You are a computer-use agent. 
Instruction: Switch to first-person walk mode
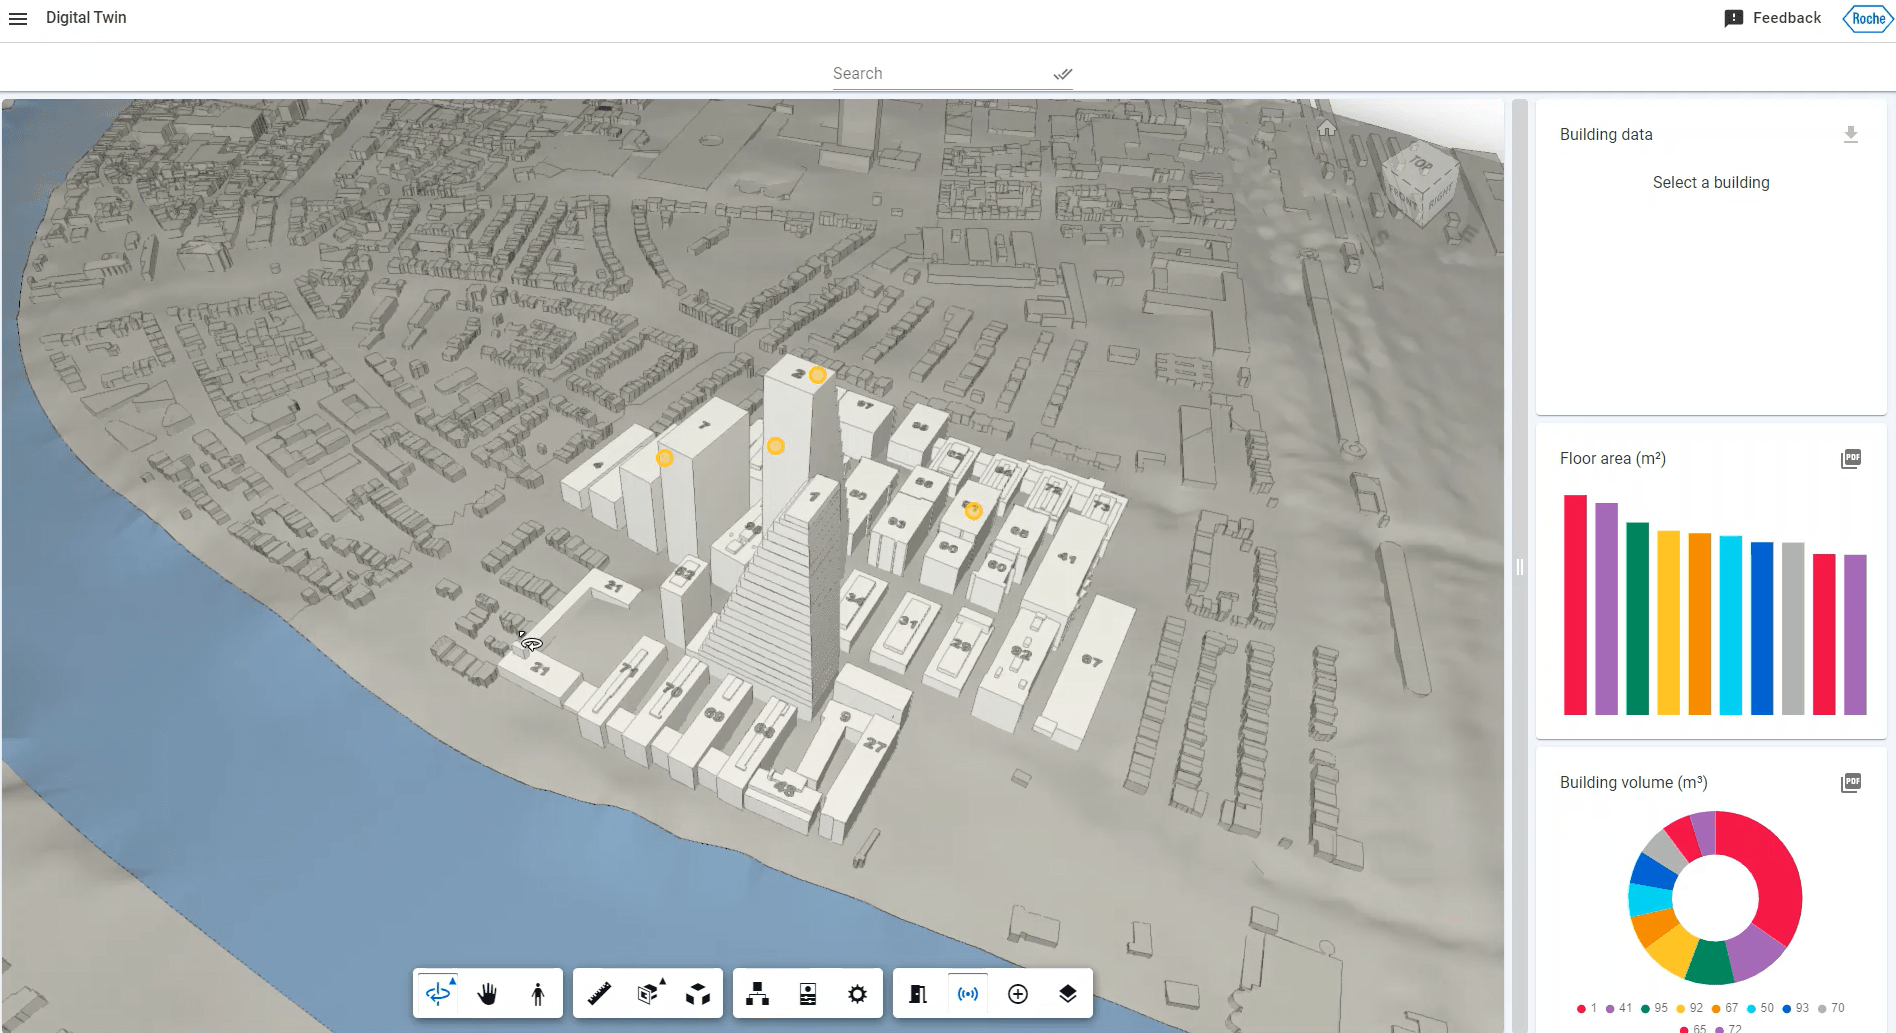tap(538, 993)
